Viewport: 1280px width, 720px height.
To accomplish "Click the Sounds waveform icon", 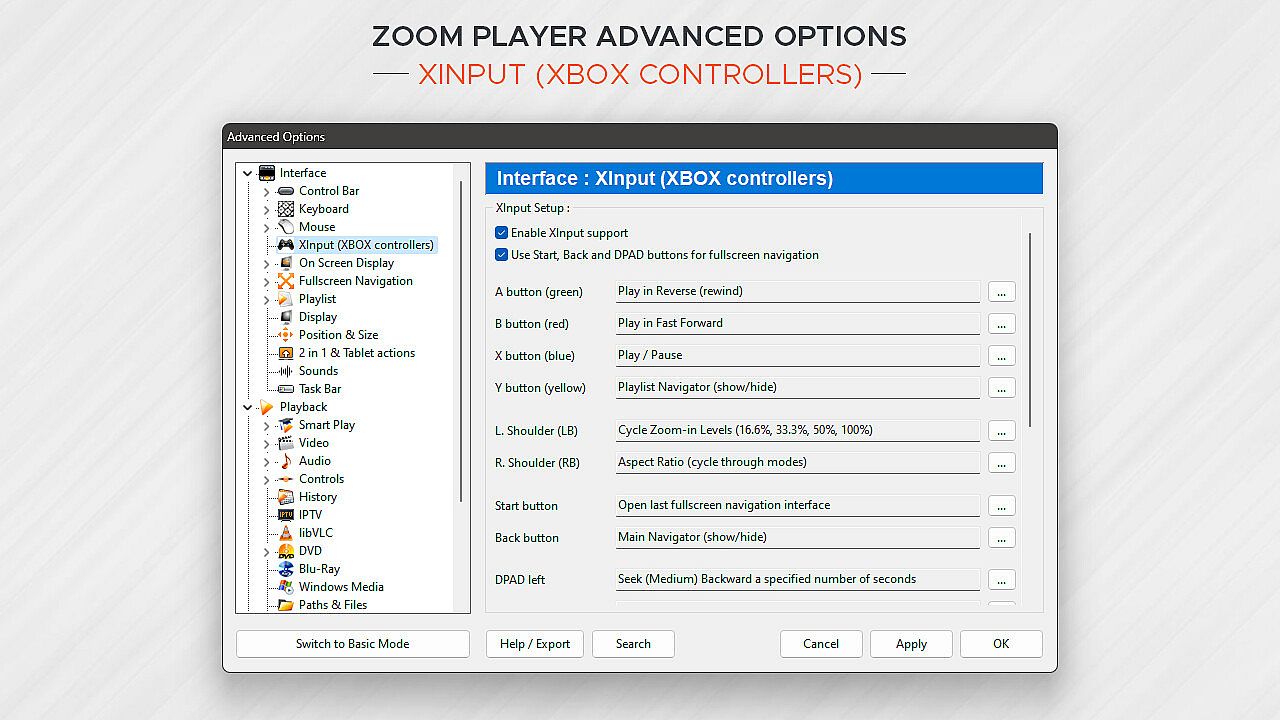I will point(286,371).
